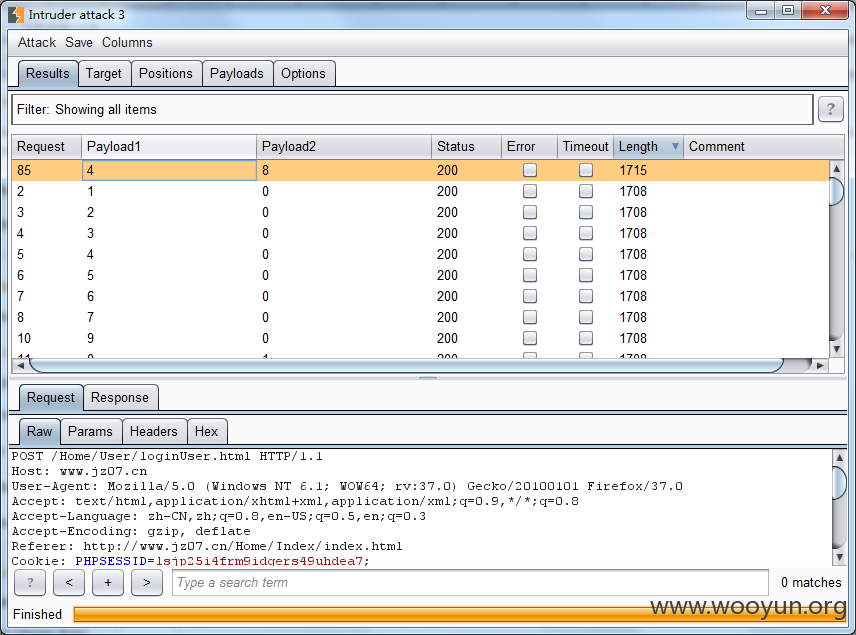Viewport: 856px width, 635px height.
Task: Click results table scroll up arrow
Action: coord(836,168)
